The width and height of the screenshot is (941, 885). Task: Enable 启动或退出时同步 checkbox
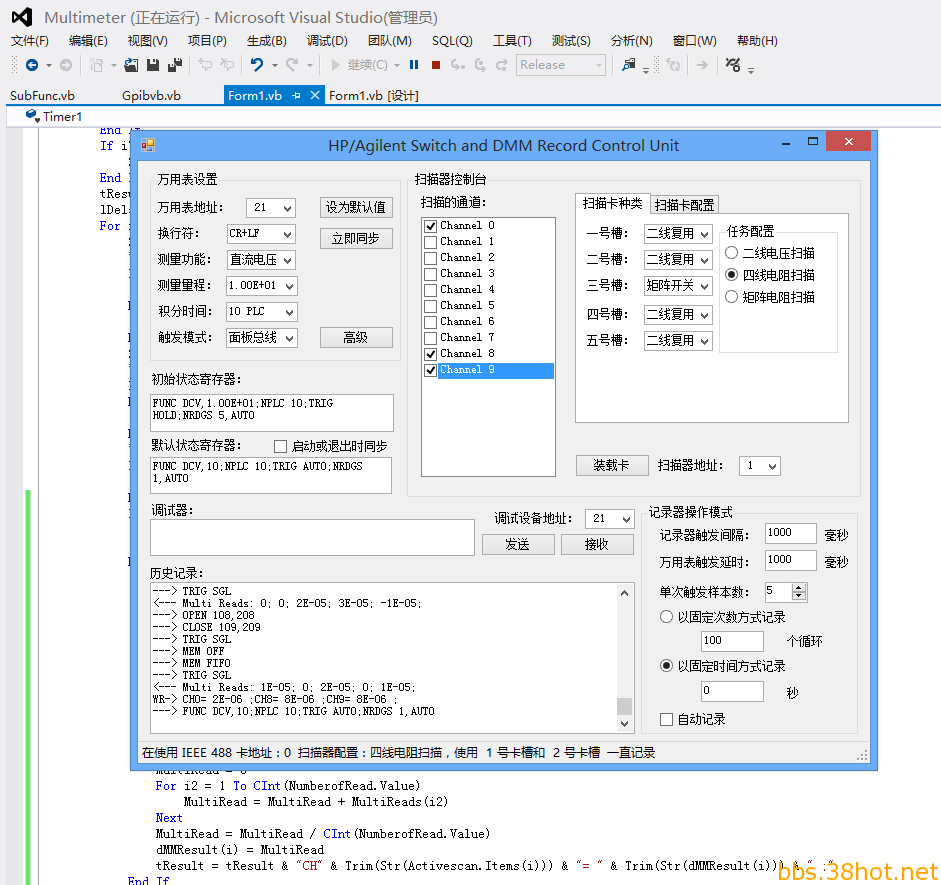pyautogui.click(x=280, y=446)
